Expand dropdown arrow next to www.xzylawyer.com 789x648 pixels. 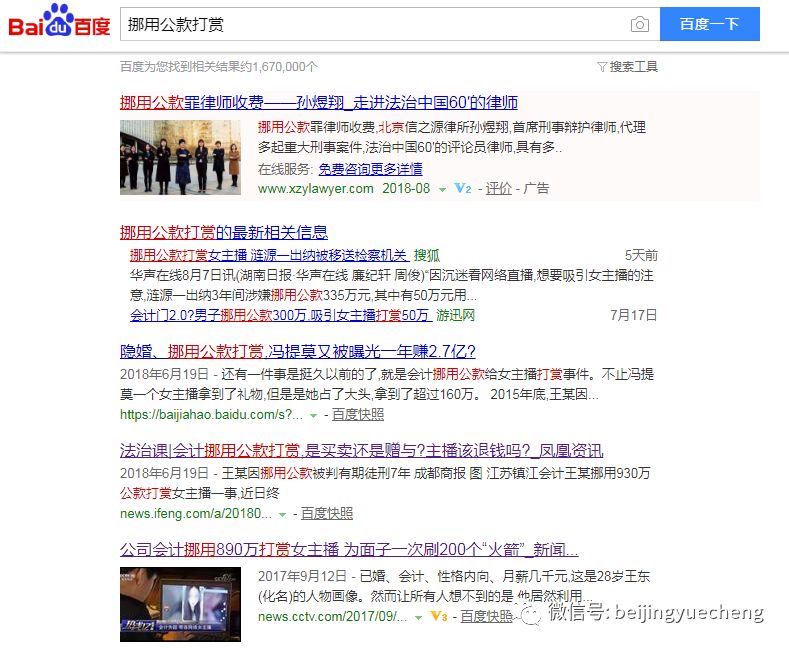[x=442, y=190]
